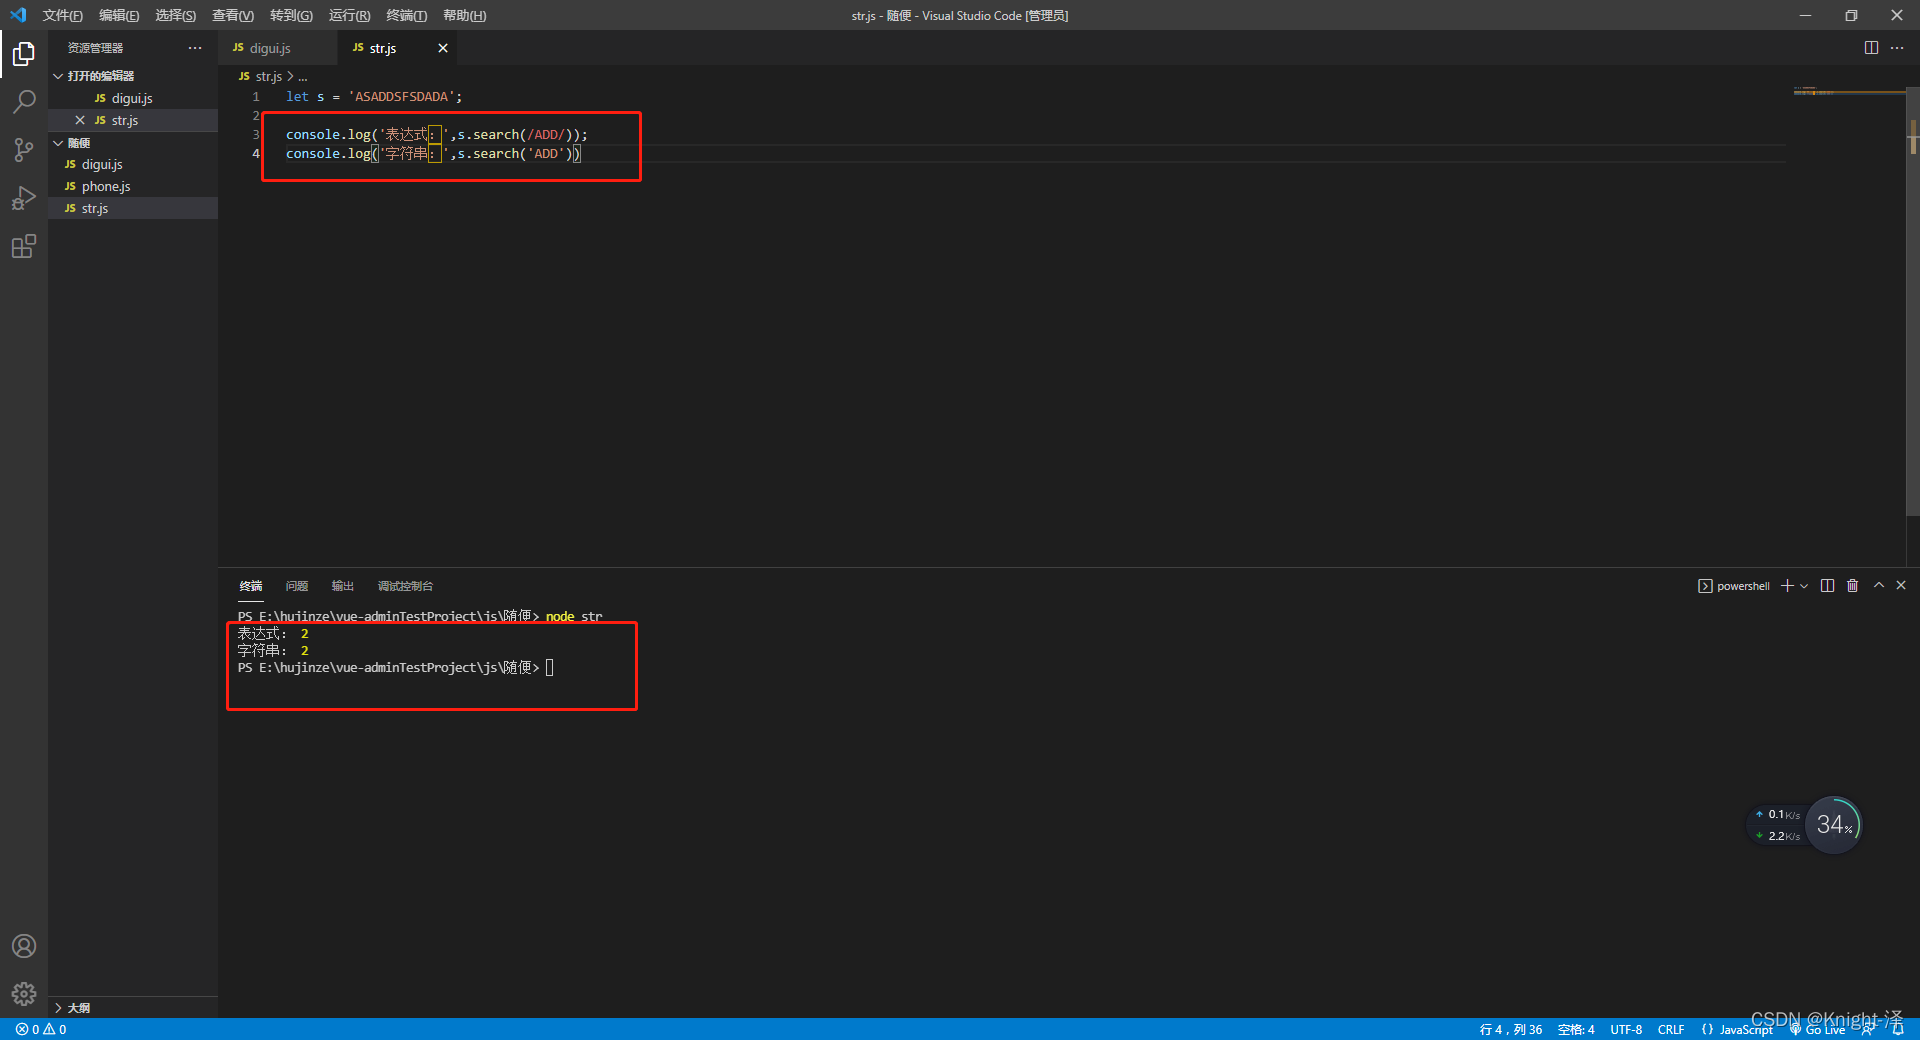Open editor More Actions ellipsis
The image size is (1920, 1040).
point(1897,48)
